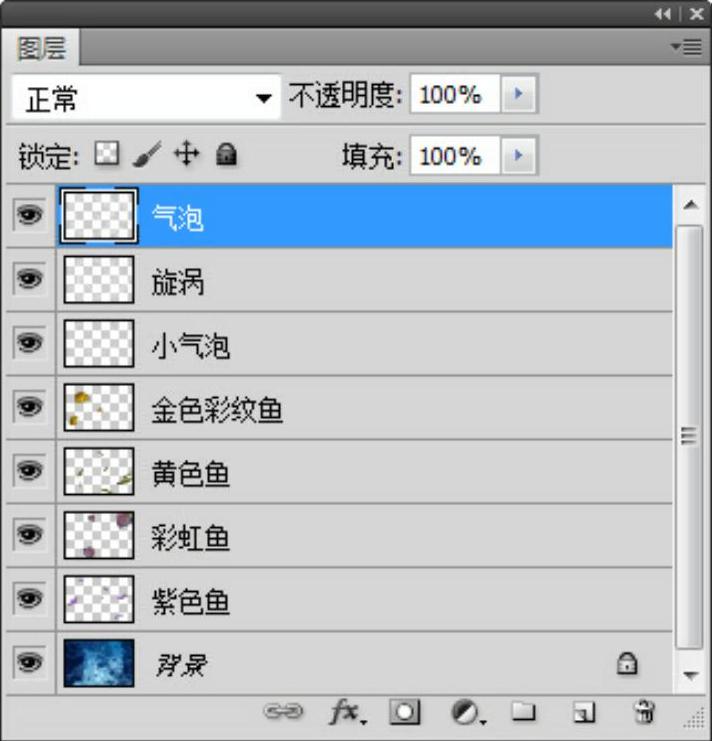The width and height of the screenshot is (712, 741).
Task: Click the link layers chain icon
Action: click(283, 711)
